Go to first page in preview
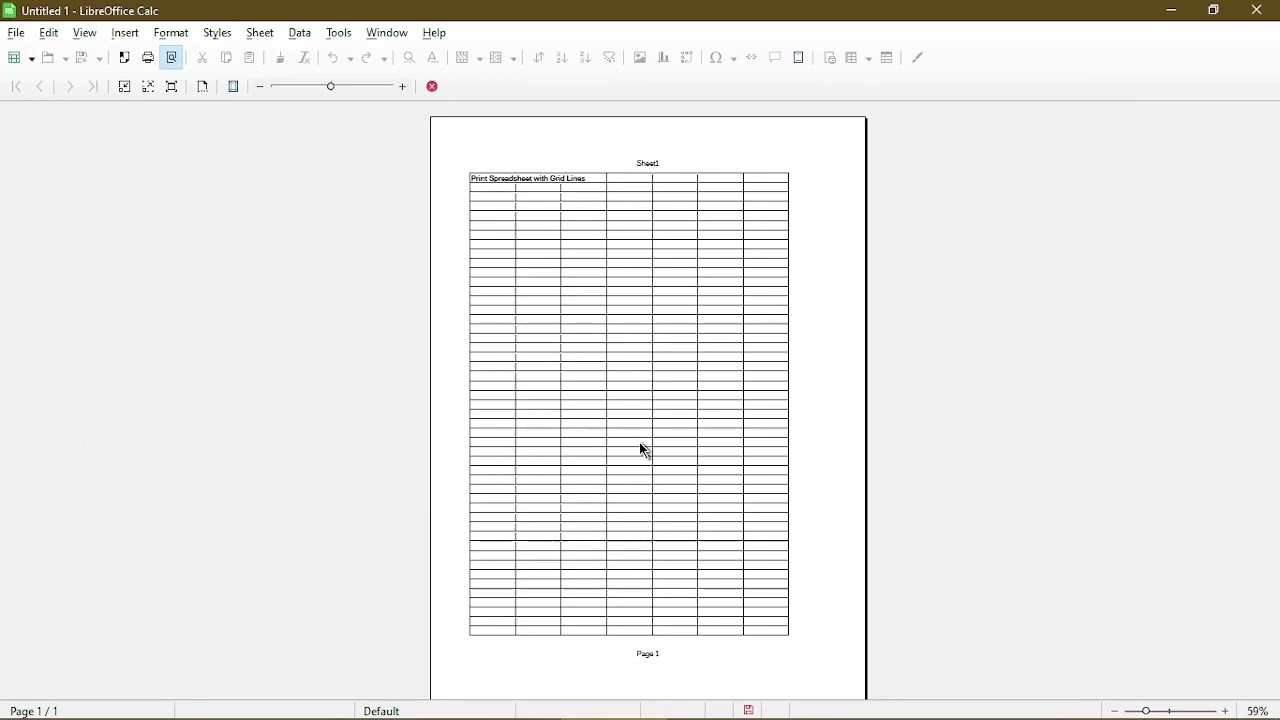Image resolution: width=1280 pixels, height=720 pixels. point(17,87)
